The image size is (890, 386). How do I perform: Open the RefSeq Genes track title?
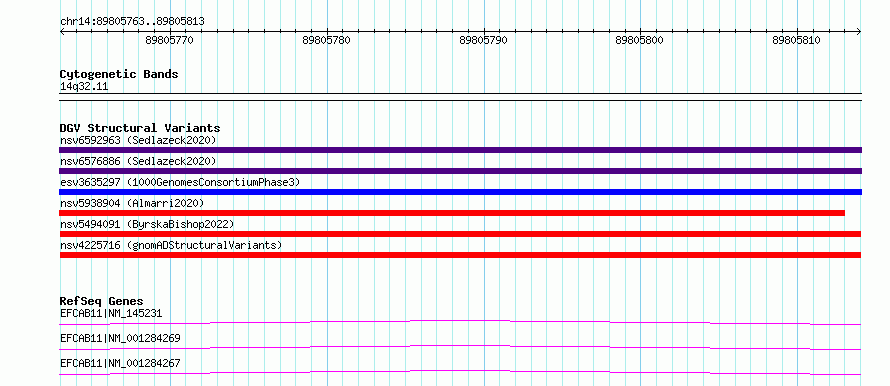click(102, 301)
